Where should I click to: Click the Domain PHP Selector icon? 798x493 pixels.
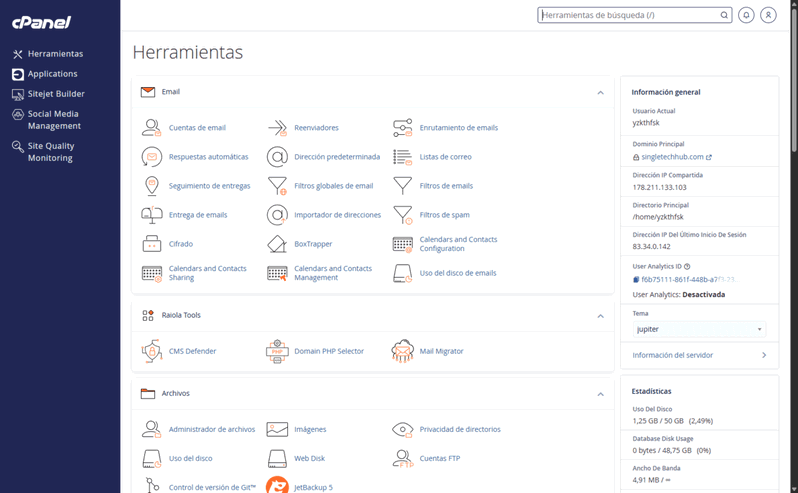pyautogui.click(x=277, y=351)
